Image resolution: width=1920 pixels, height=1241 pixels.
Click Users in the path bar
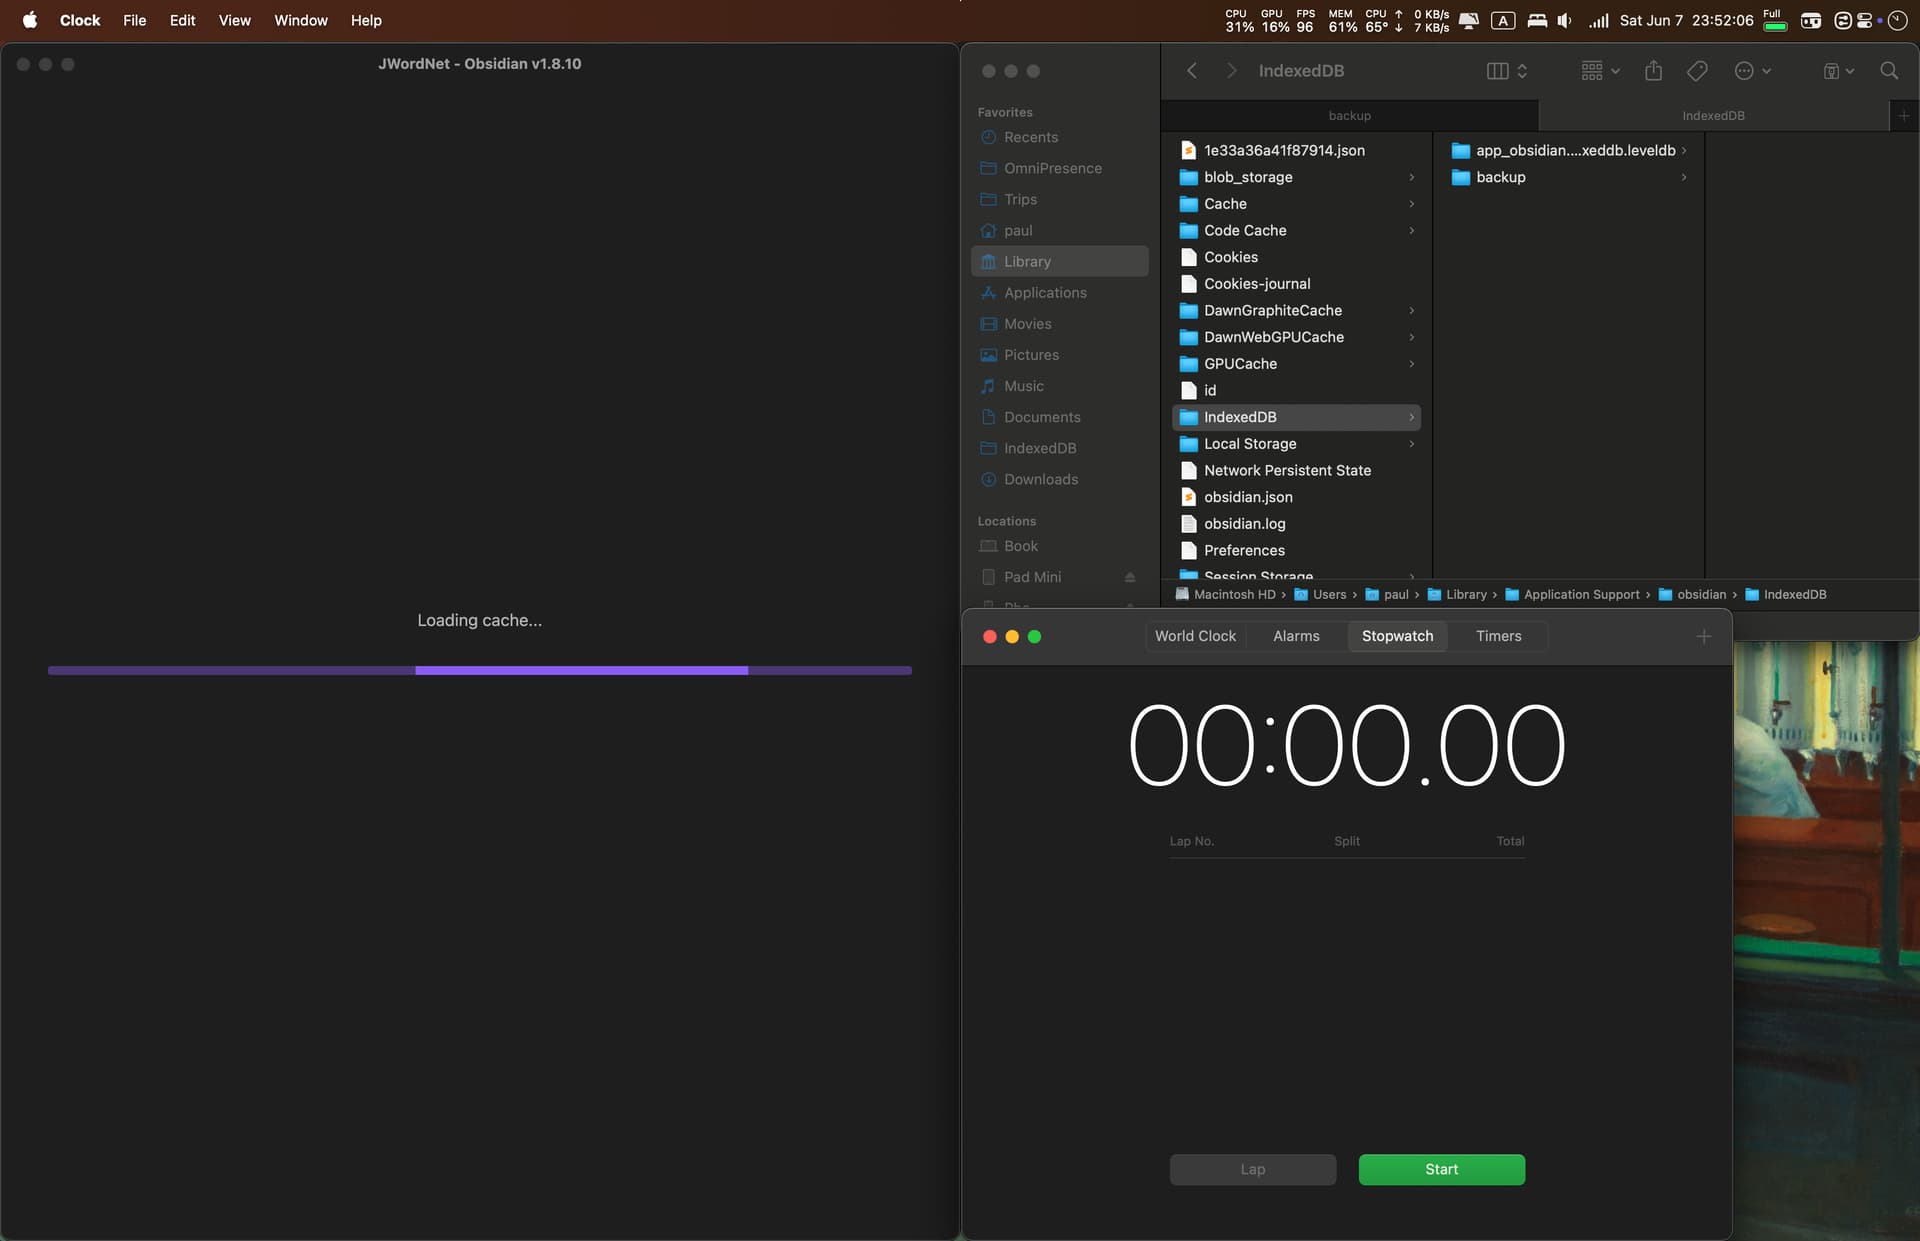coord(1320,594)
